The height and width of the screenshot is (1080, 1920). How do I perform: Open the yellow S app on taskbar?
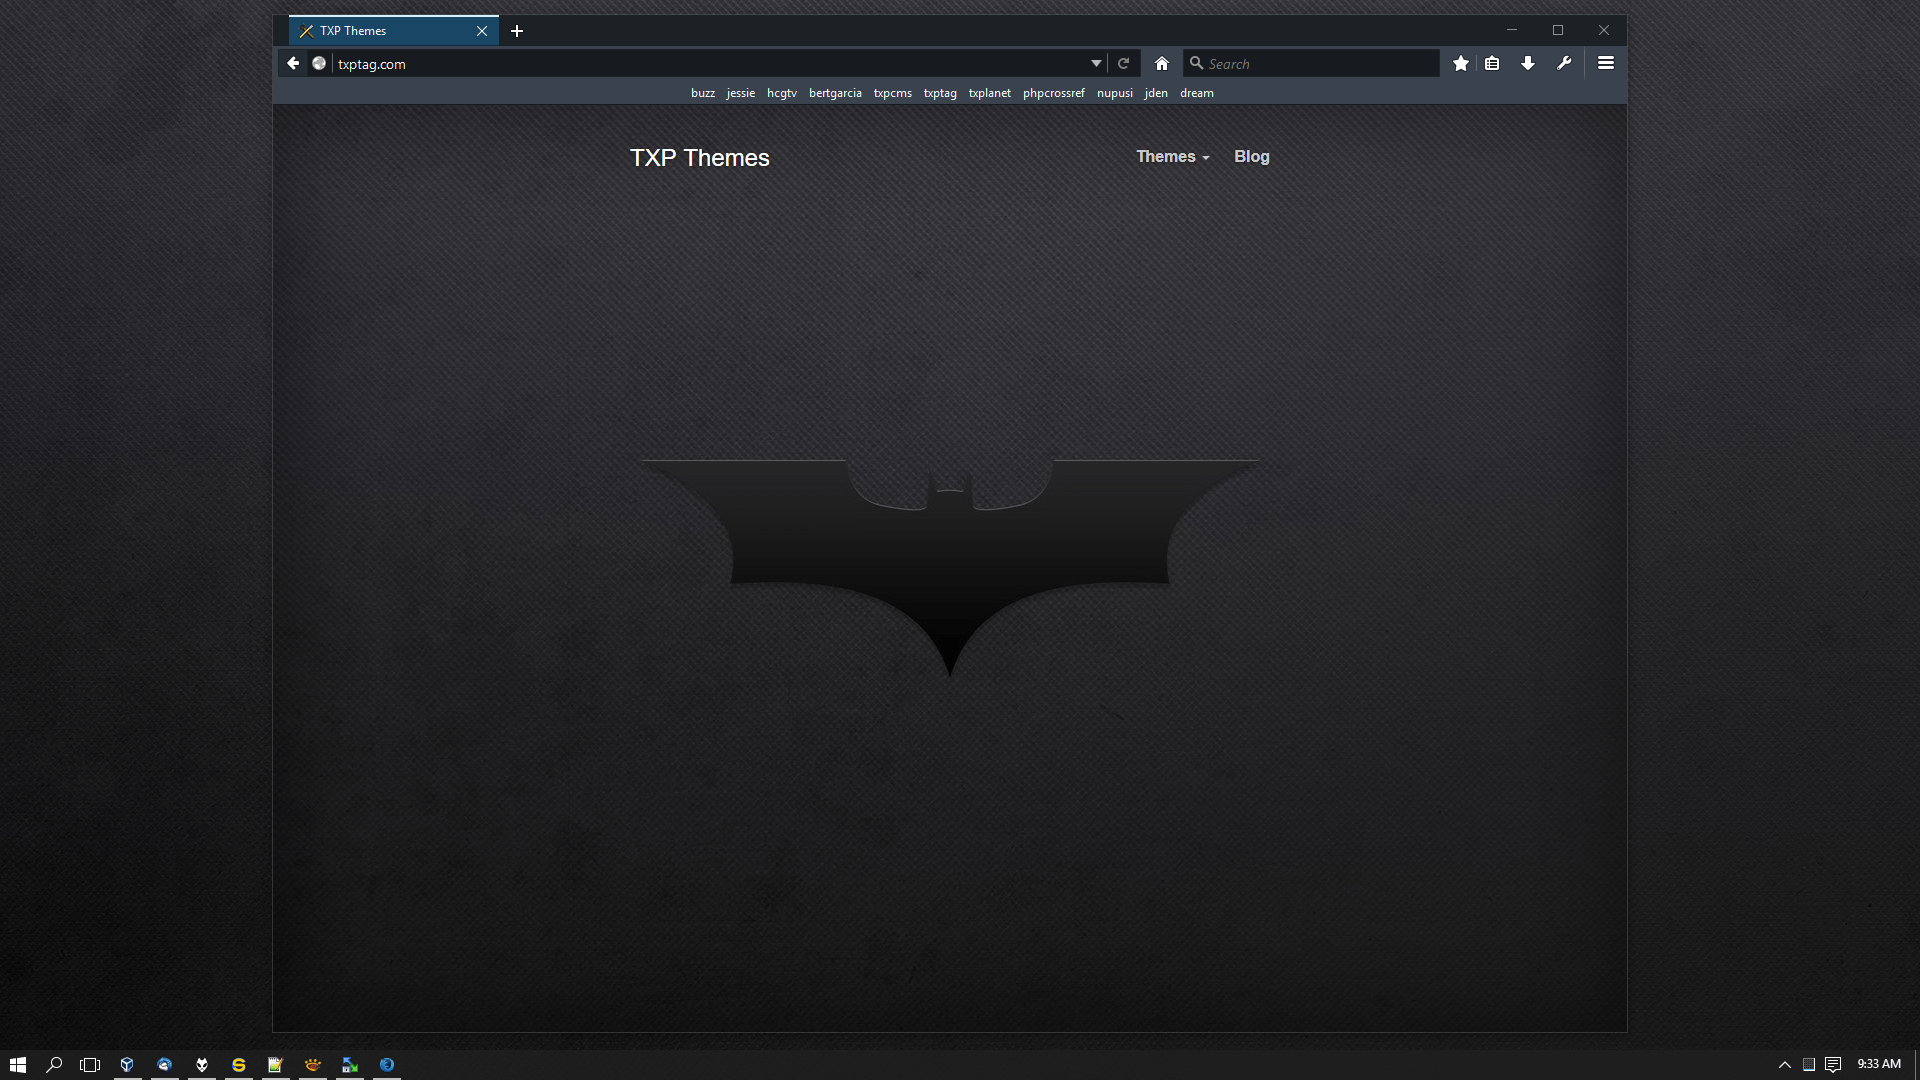238,1065
